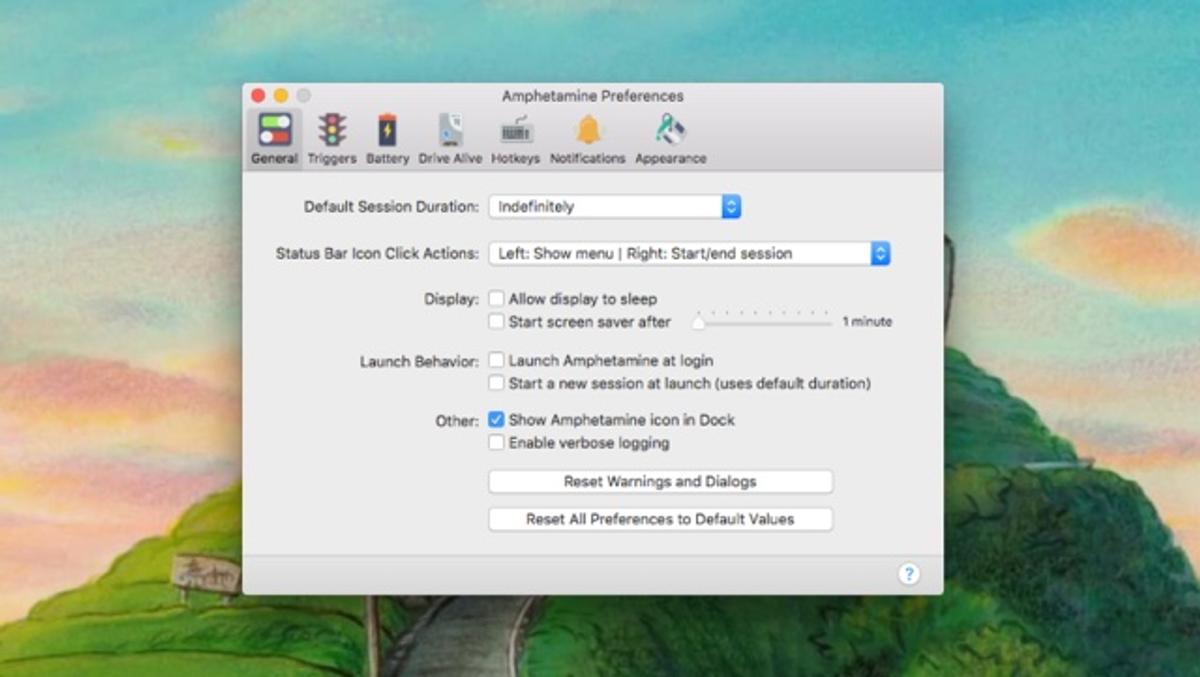
Task: Select the Battery preferences icon
Action: click(387, 131)
